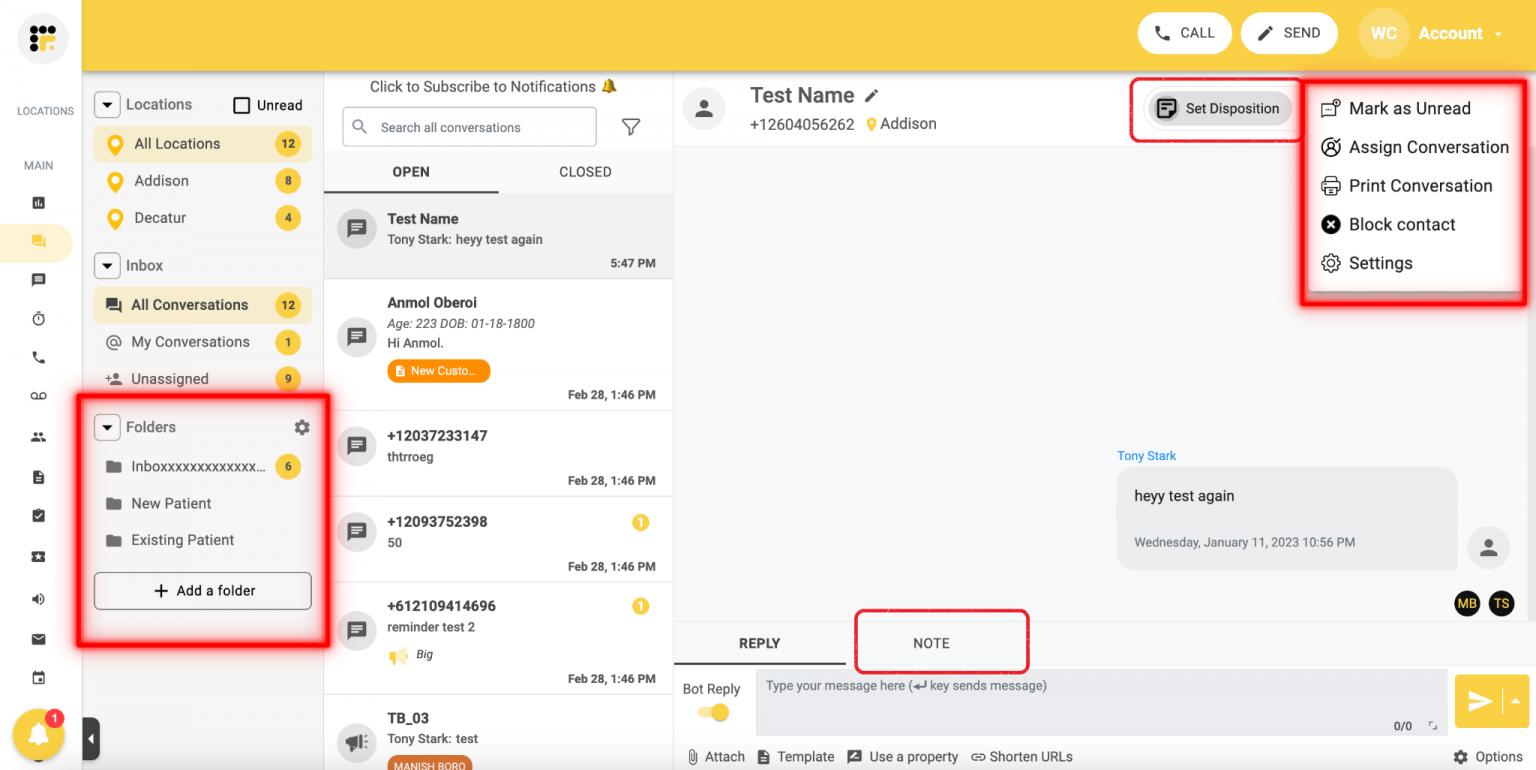This screenshot has height=770, width=1536.
Task: Click the Attach paperclip icon
Action: click(x=691, y=756)
